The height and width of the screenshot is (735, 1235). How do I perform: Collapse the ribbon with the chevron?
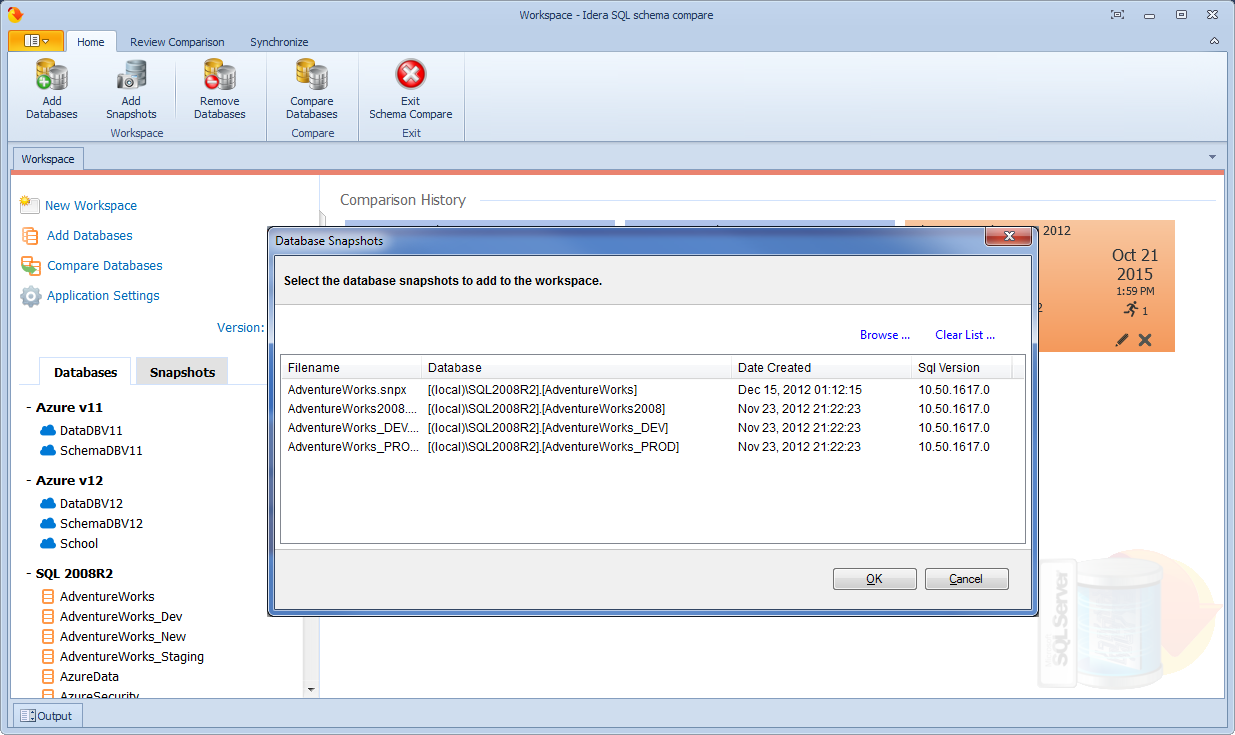point(1214,41)
